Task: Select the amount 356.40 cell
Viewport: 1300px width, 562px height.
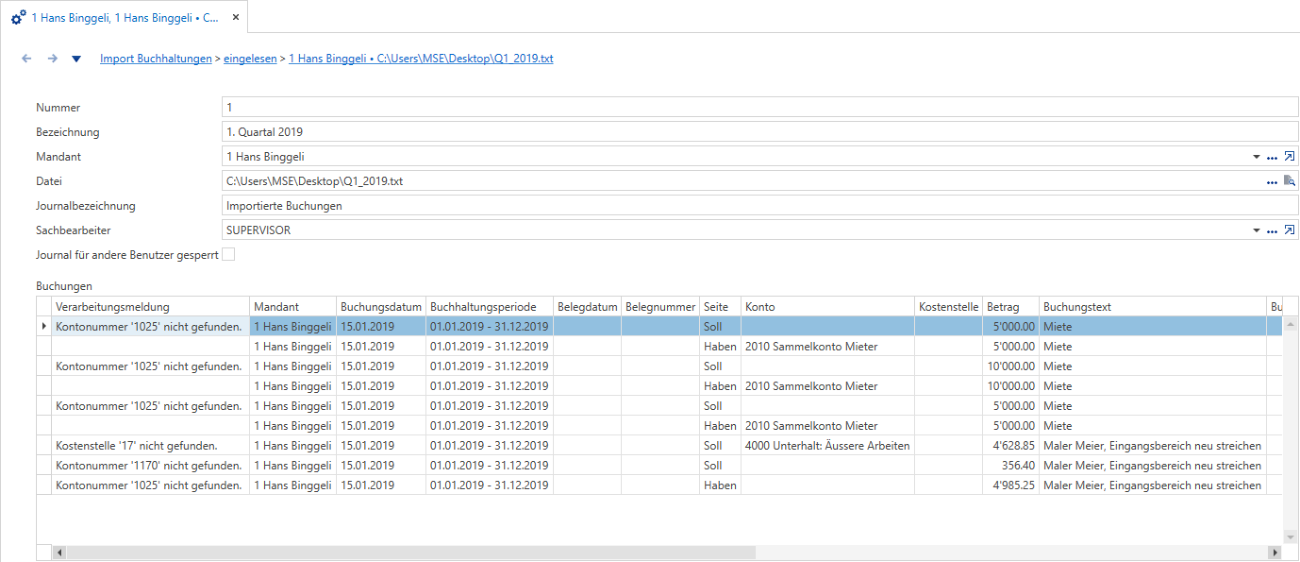Action: pyautogui.click(x=1011, y=466)
